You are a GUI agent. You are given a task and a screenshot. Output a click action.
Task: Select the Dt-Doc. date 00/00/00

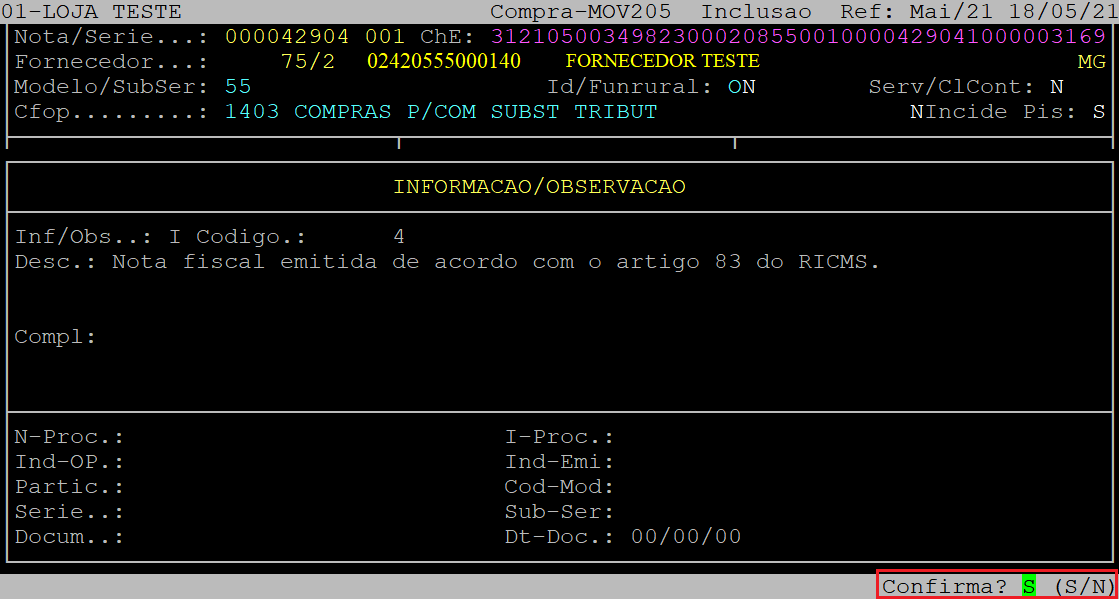(x=686, y=537)
